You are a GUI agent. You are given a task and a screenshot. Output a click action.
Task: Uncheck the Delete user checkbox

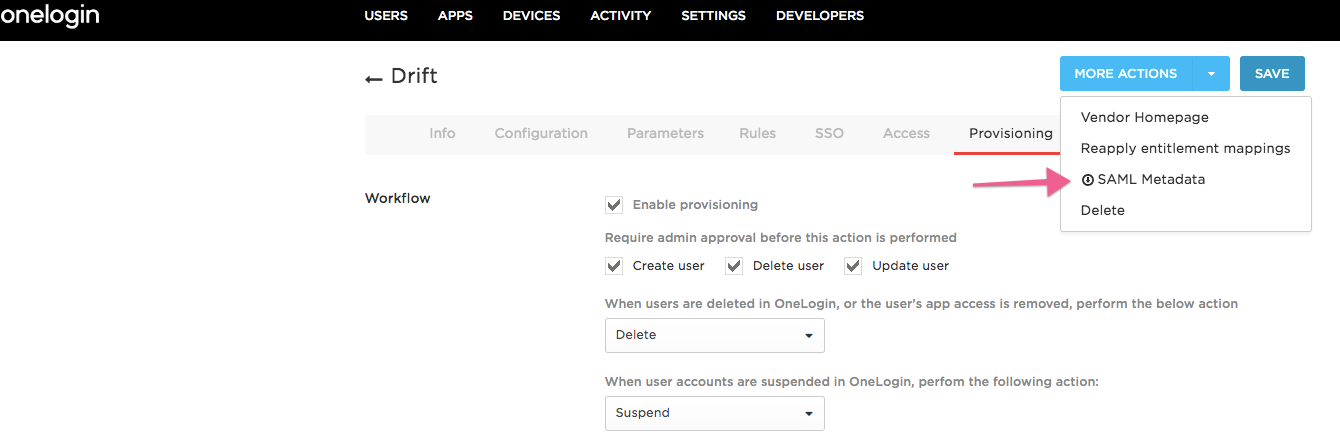[734, 266]
